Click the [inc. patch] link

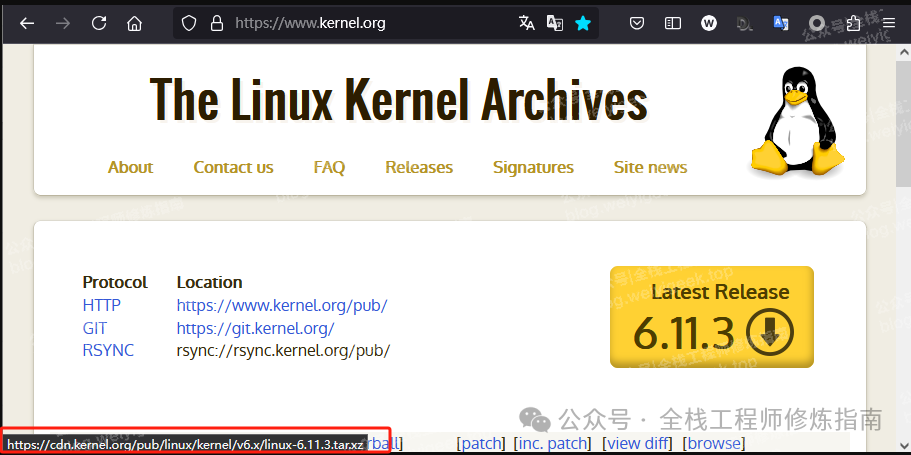(552, 443)
